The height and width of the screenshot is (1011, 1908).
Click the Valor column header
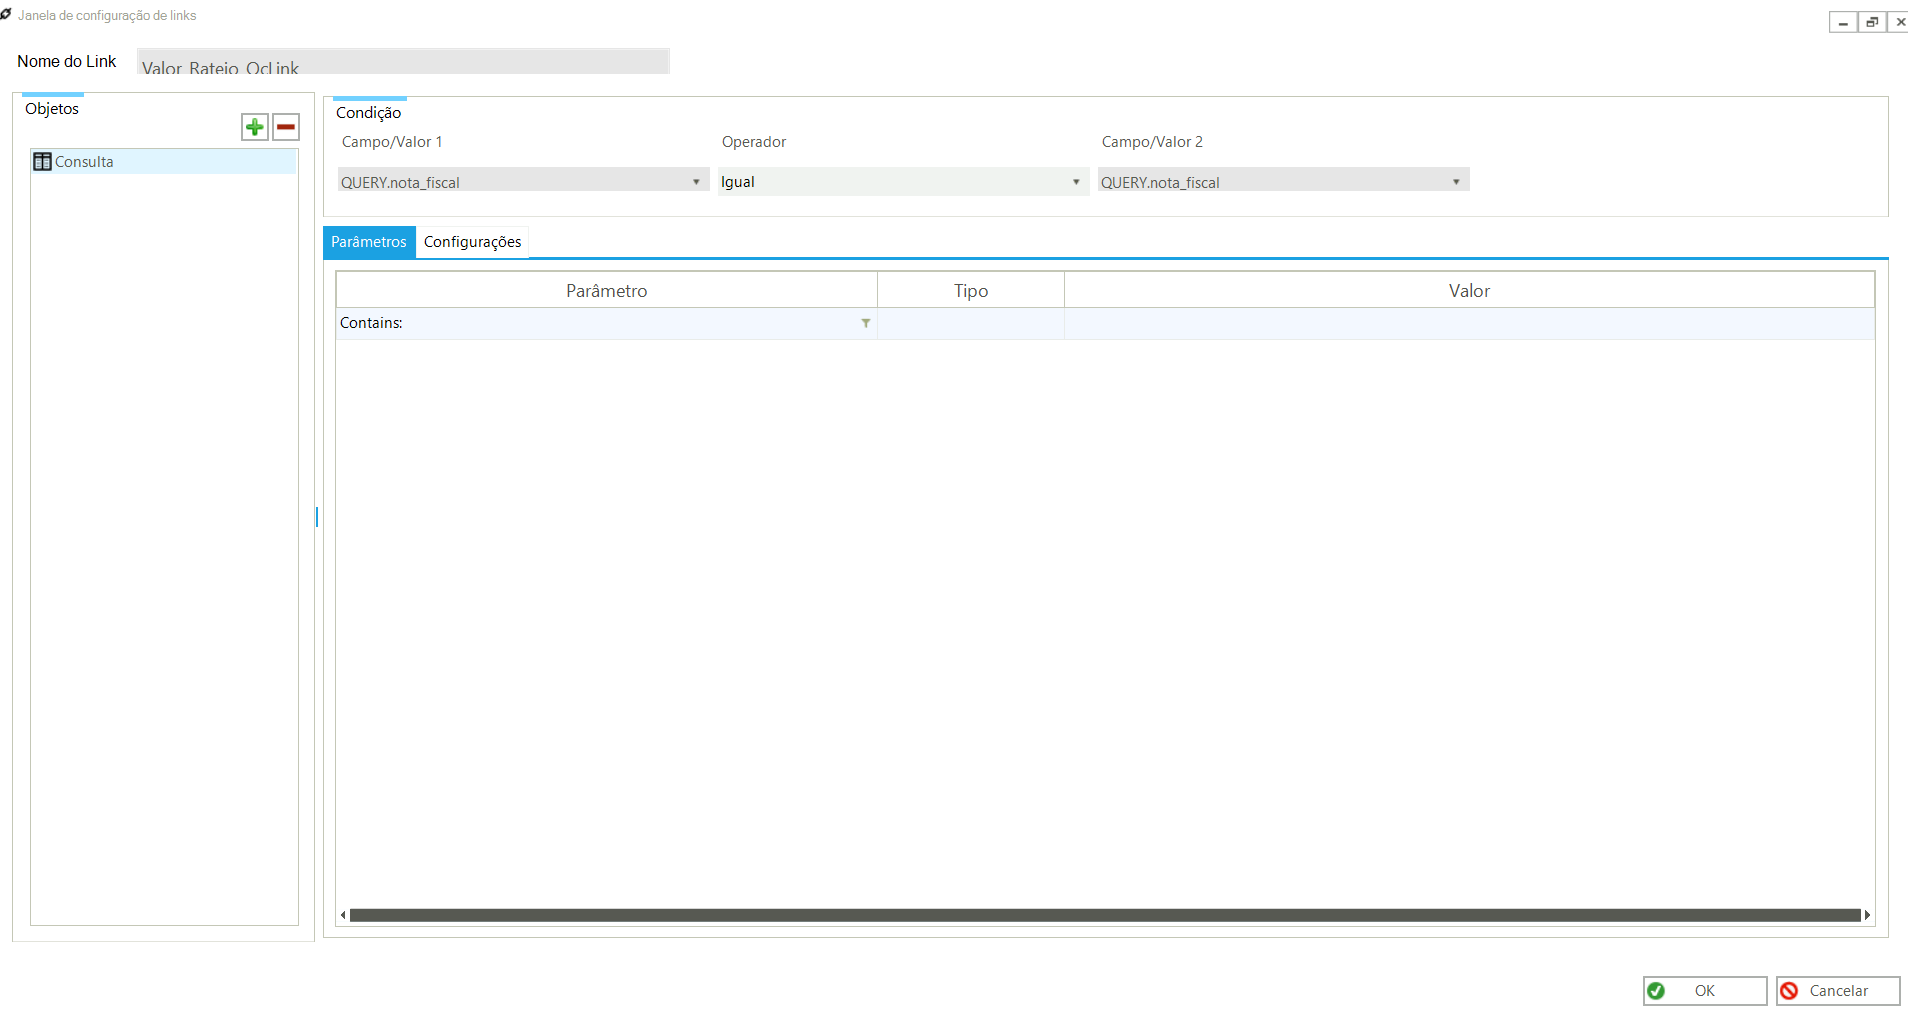click(1468, 291)
